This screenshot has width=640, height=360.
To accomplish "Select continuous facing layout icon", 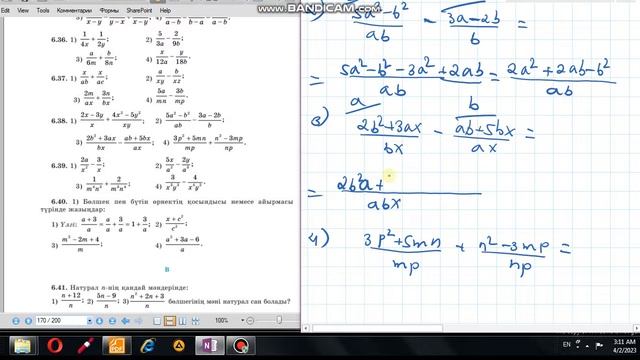I will [x=195, y=321].
